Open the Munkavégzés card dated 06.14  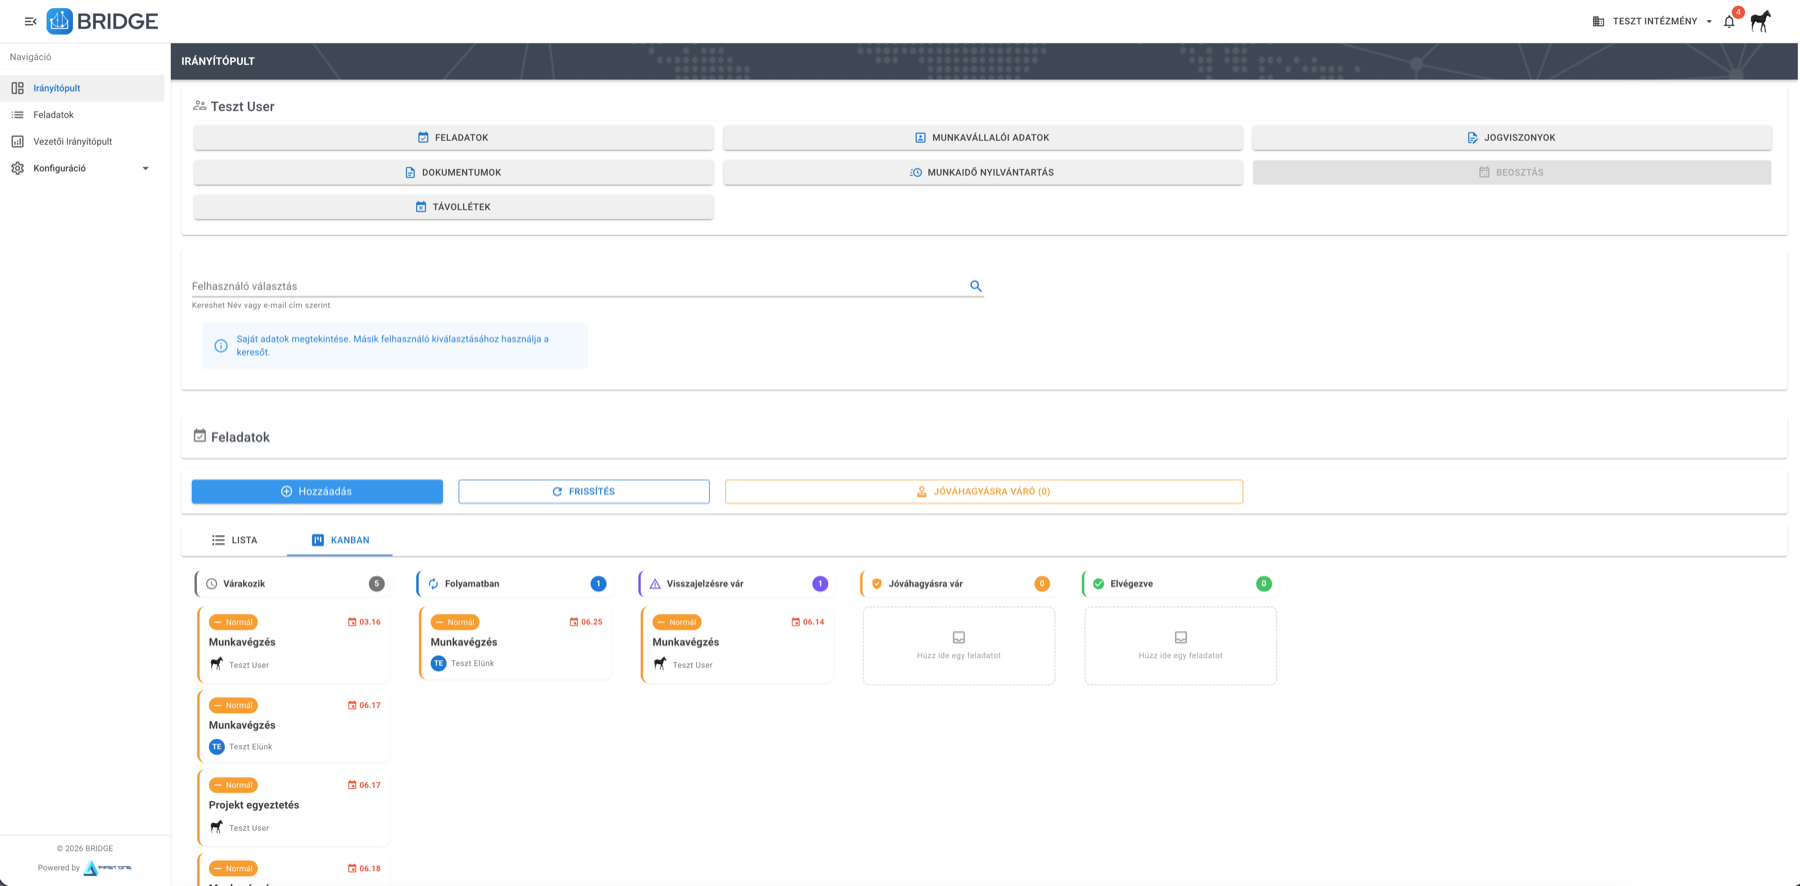[x=738, y=643]
